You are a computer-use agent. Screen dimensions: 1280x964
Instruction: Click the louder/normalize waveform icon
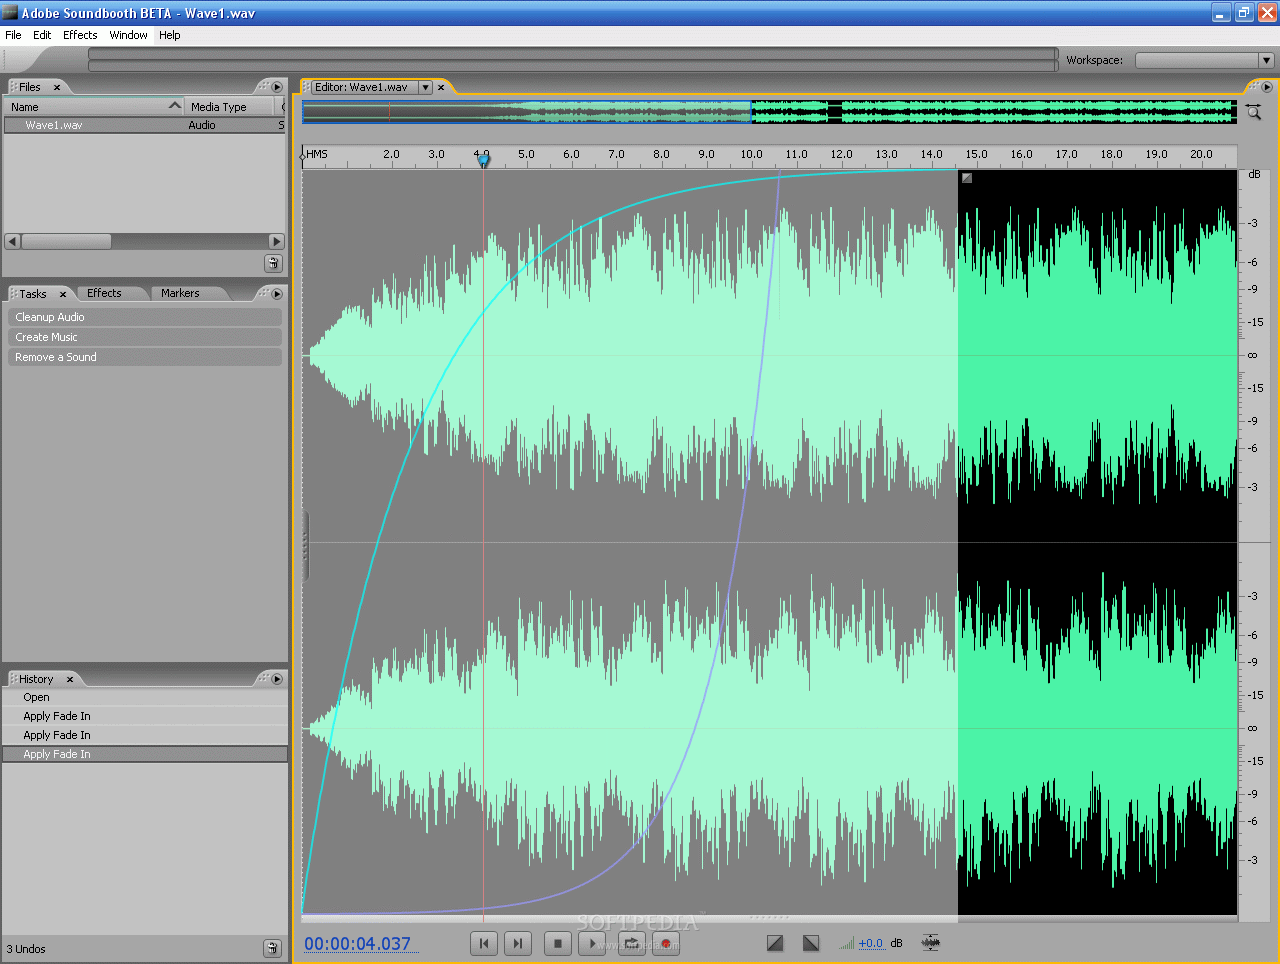[931, 942]
